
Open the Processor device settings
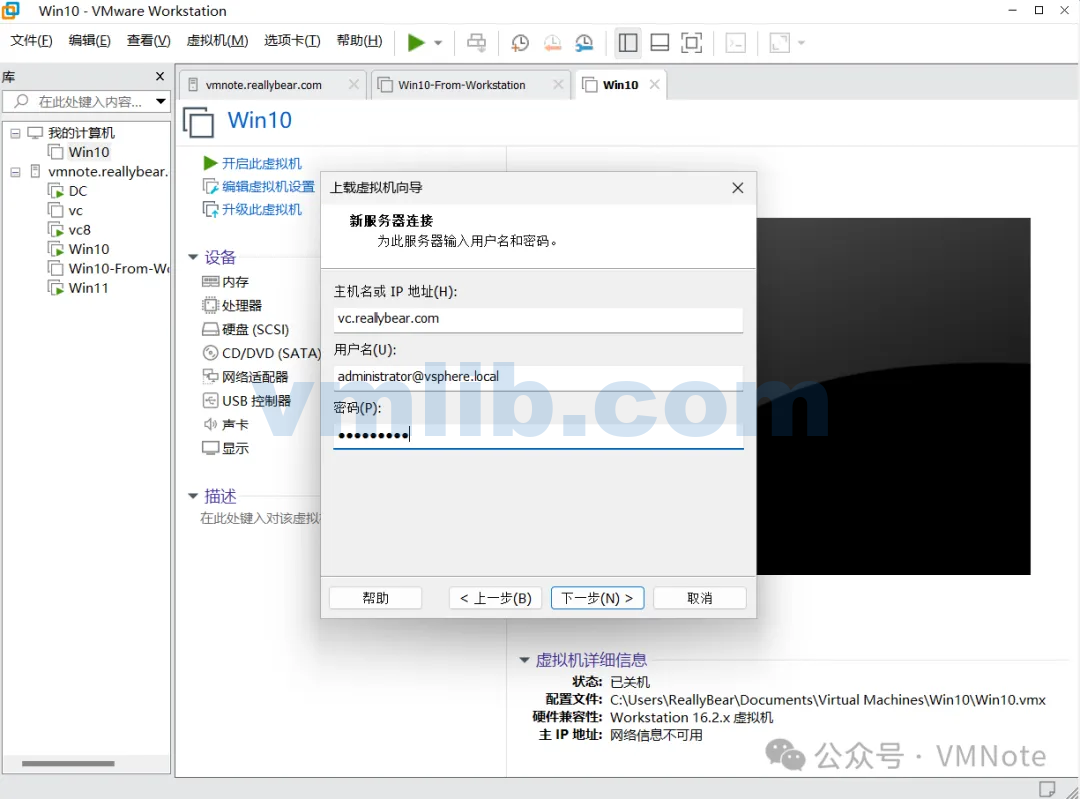235,305
